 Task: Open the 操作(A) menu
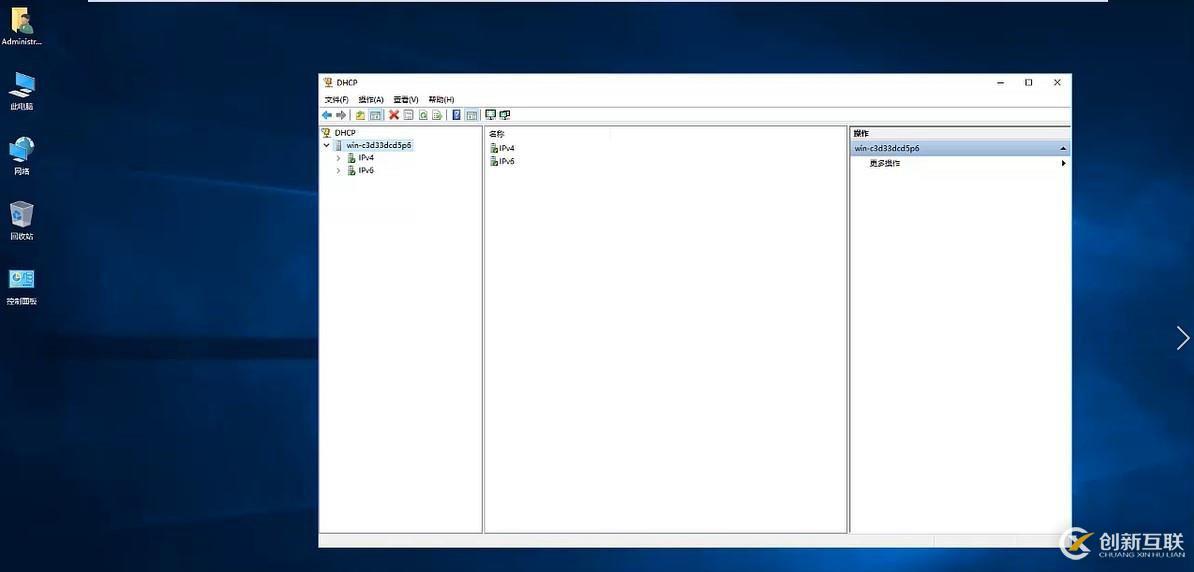coord(371,100)
